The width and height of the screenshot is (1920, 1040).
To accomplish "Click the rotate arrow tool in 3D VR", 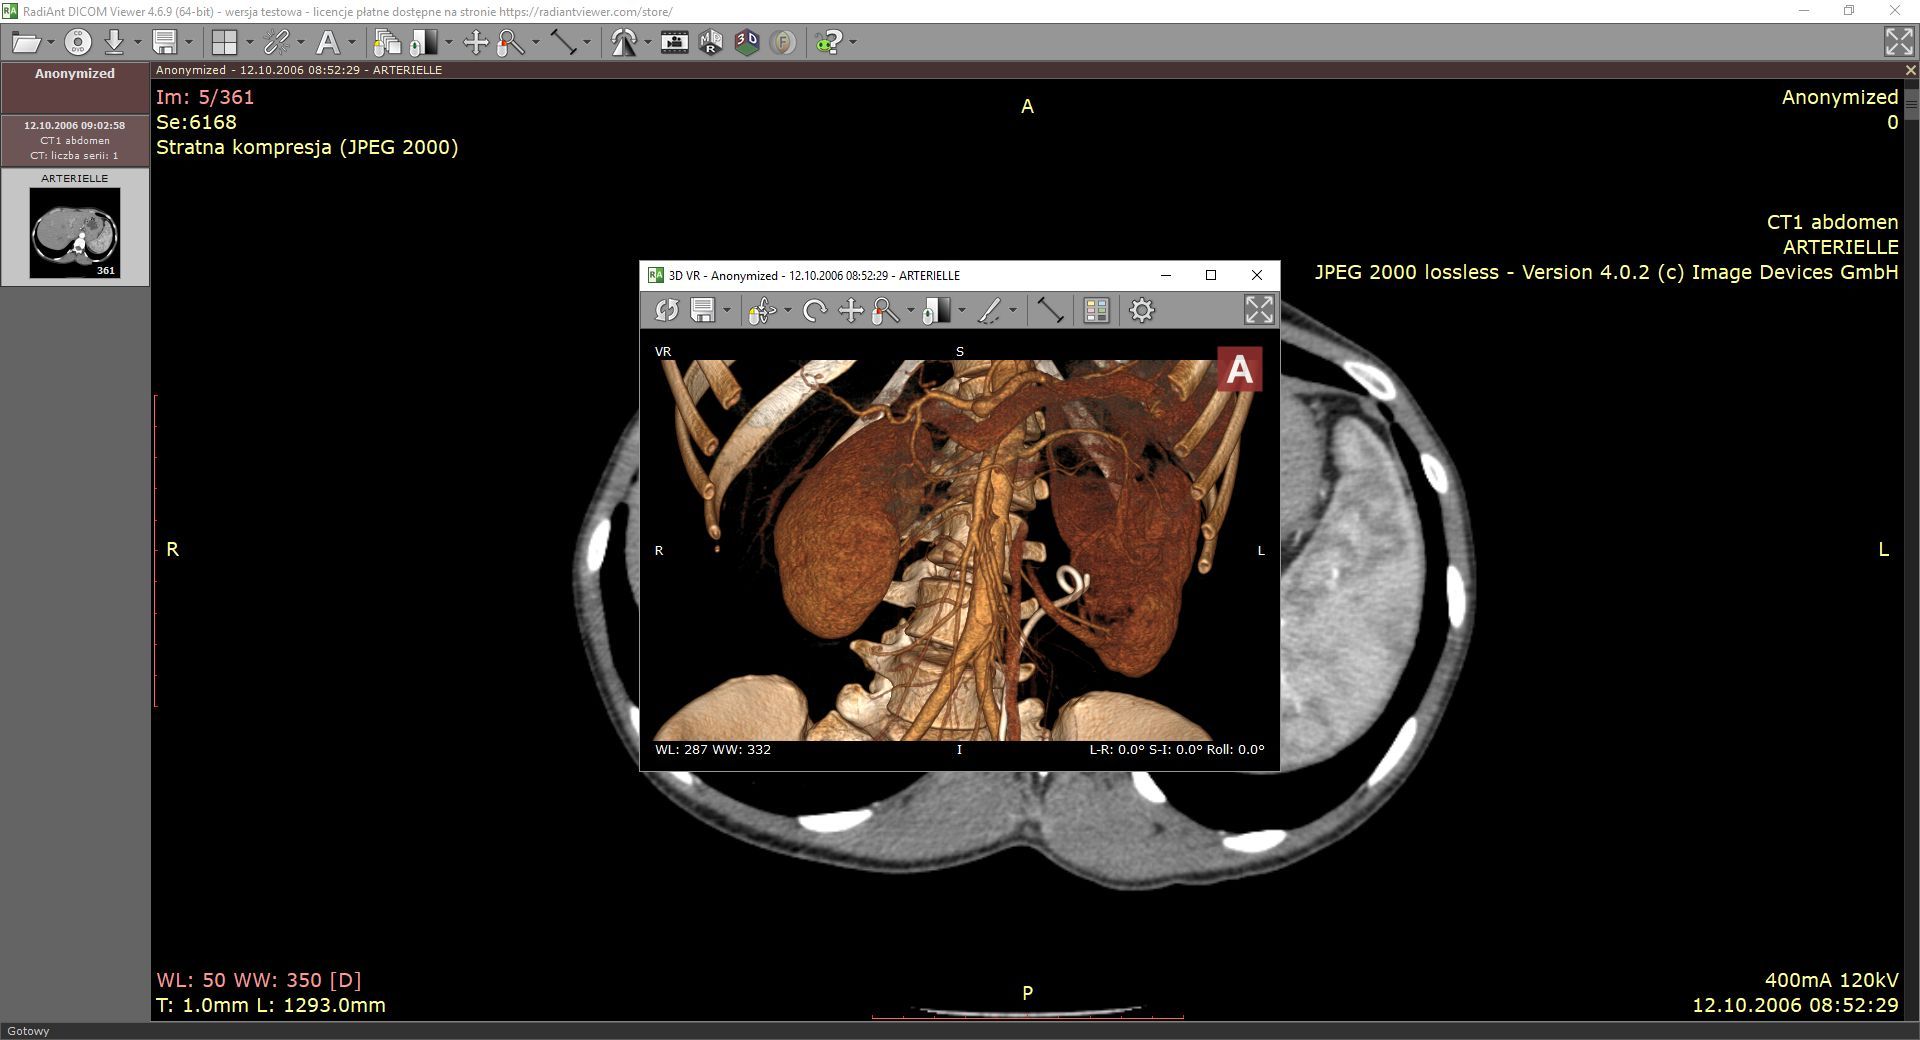I will 814,311.
